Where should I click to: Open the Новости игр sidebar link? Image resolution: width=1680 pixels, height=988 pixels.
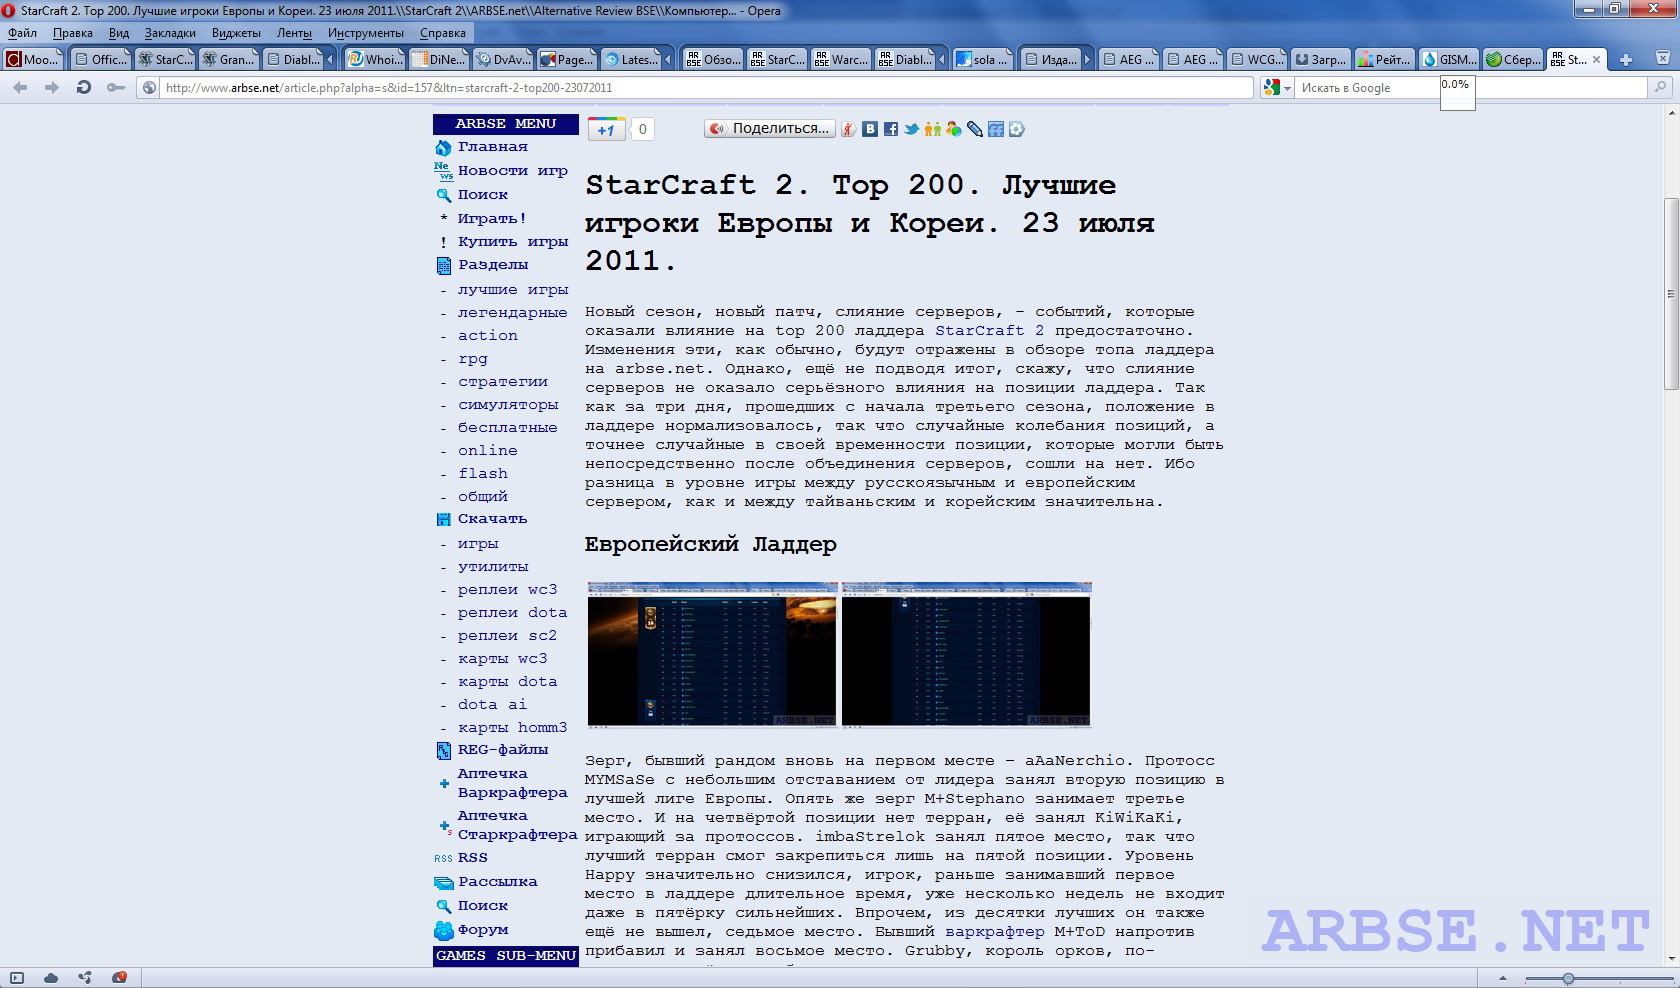(x=512, y=171)
